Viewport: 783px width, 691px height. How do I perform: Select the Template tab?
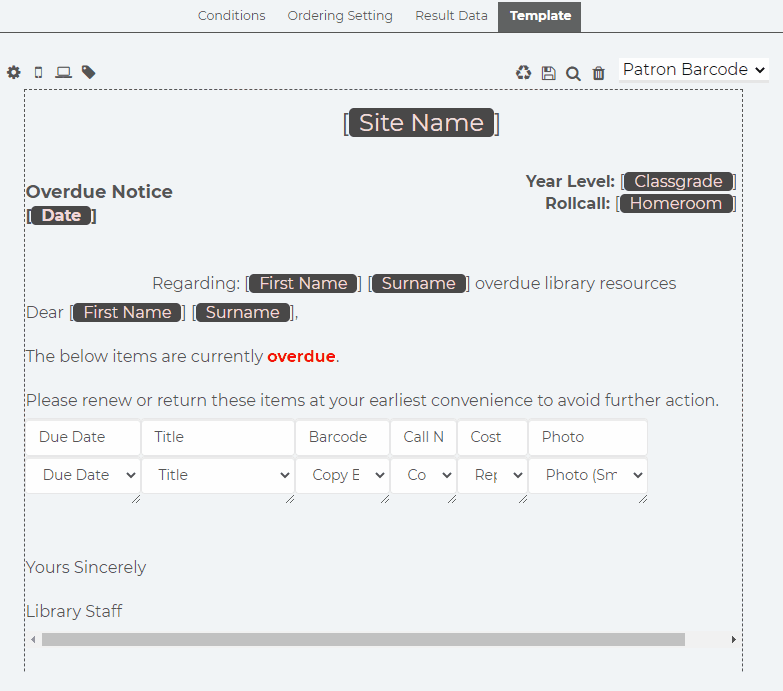(540, 16)
